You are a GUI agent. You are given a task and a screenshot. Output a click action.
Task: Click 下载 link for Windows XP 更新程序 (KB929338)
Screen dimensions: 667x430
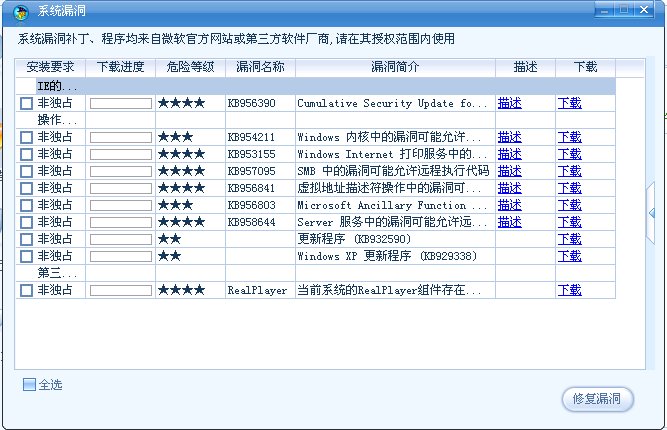point(570,256)
